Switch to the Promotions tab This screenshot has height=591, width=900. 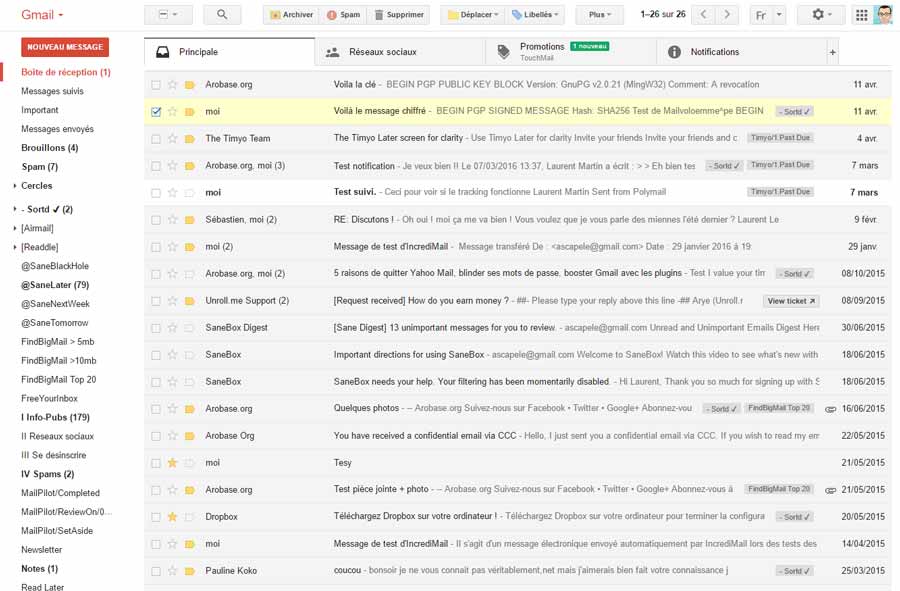[571, 52]
